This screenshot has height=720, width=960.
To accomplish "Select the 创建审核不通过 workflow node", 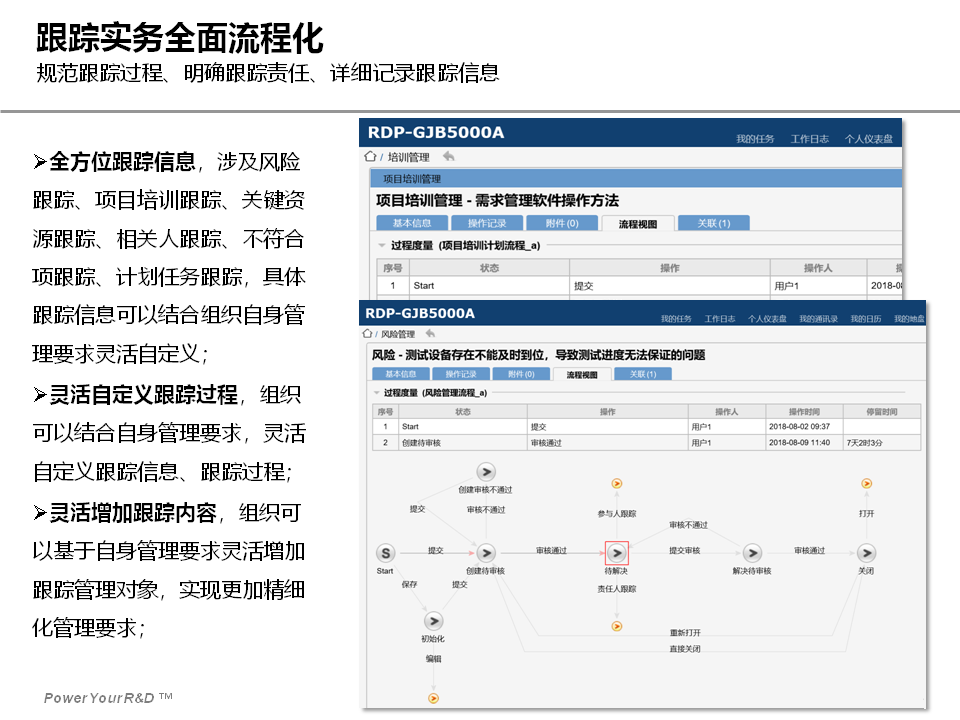I will click(x=486, y=472).
